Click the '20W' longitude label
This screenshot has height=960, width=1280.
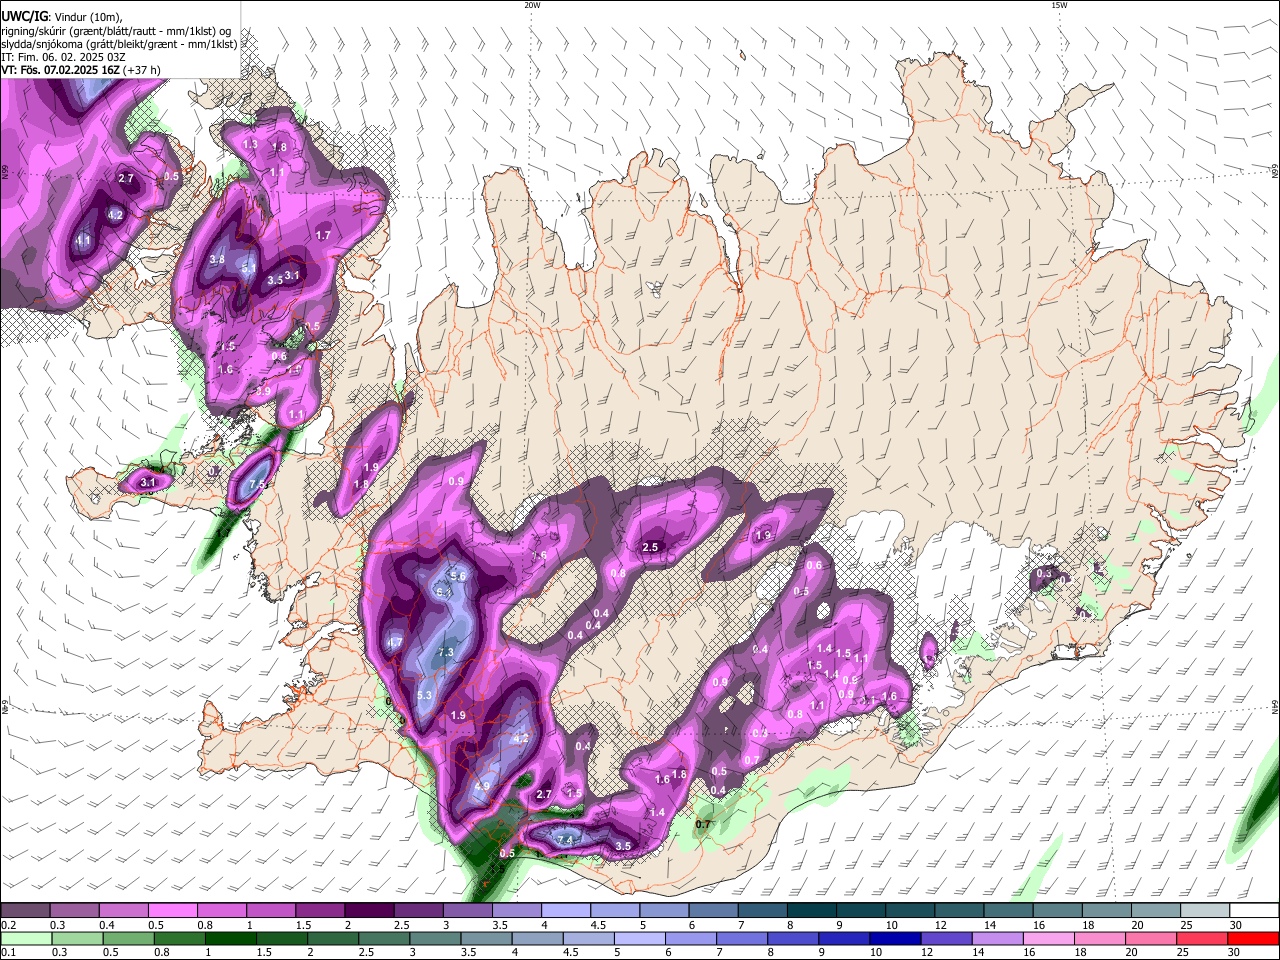[532, 5]
